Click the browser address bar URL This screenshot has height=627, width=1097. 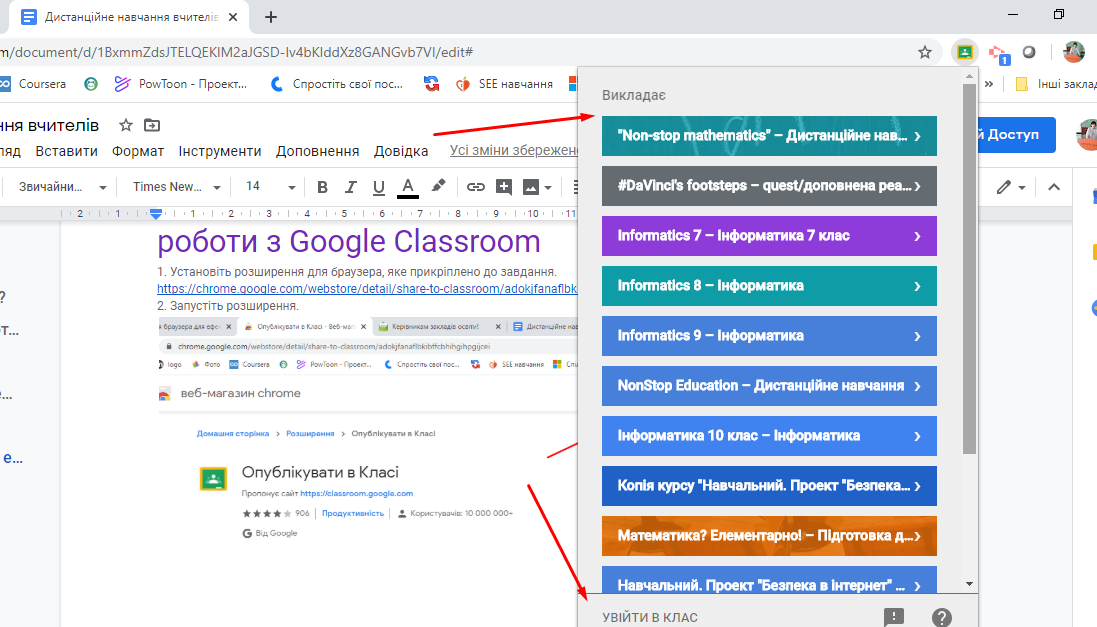coord(237,52)
